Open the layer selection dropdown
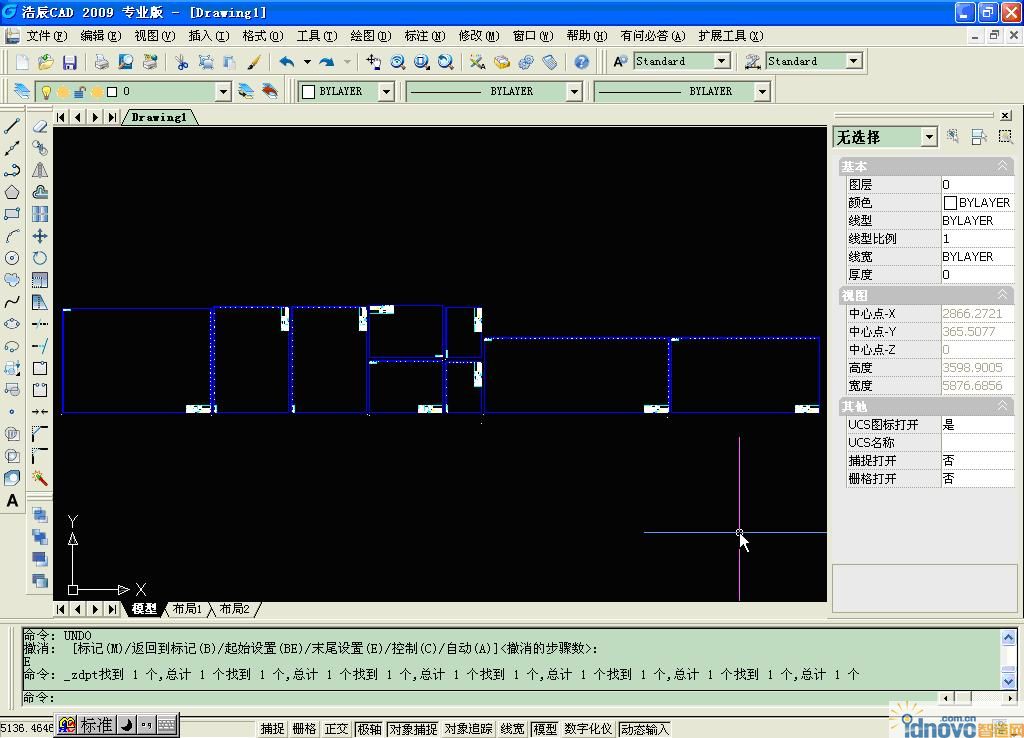This screenshot has width=1024, height=738. tap(223, 92)
